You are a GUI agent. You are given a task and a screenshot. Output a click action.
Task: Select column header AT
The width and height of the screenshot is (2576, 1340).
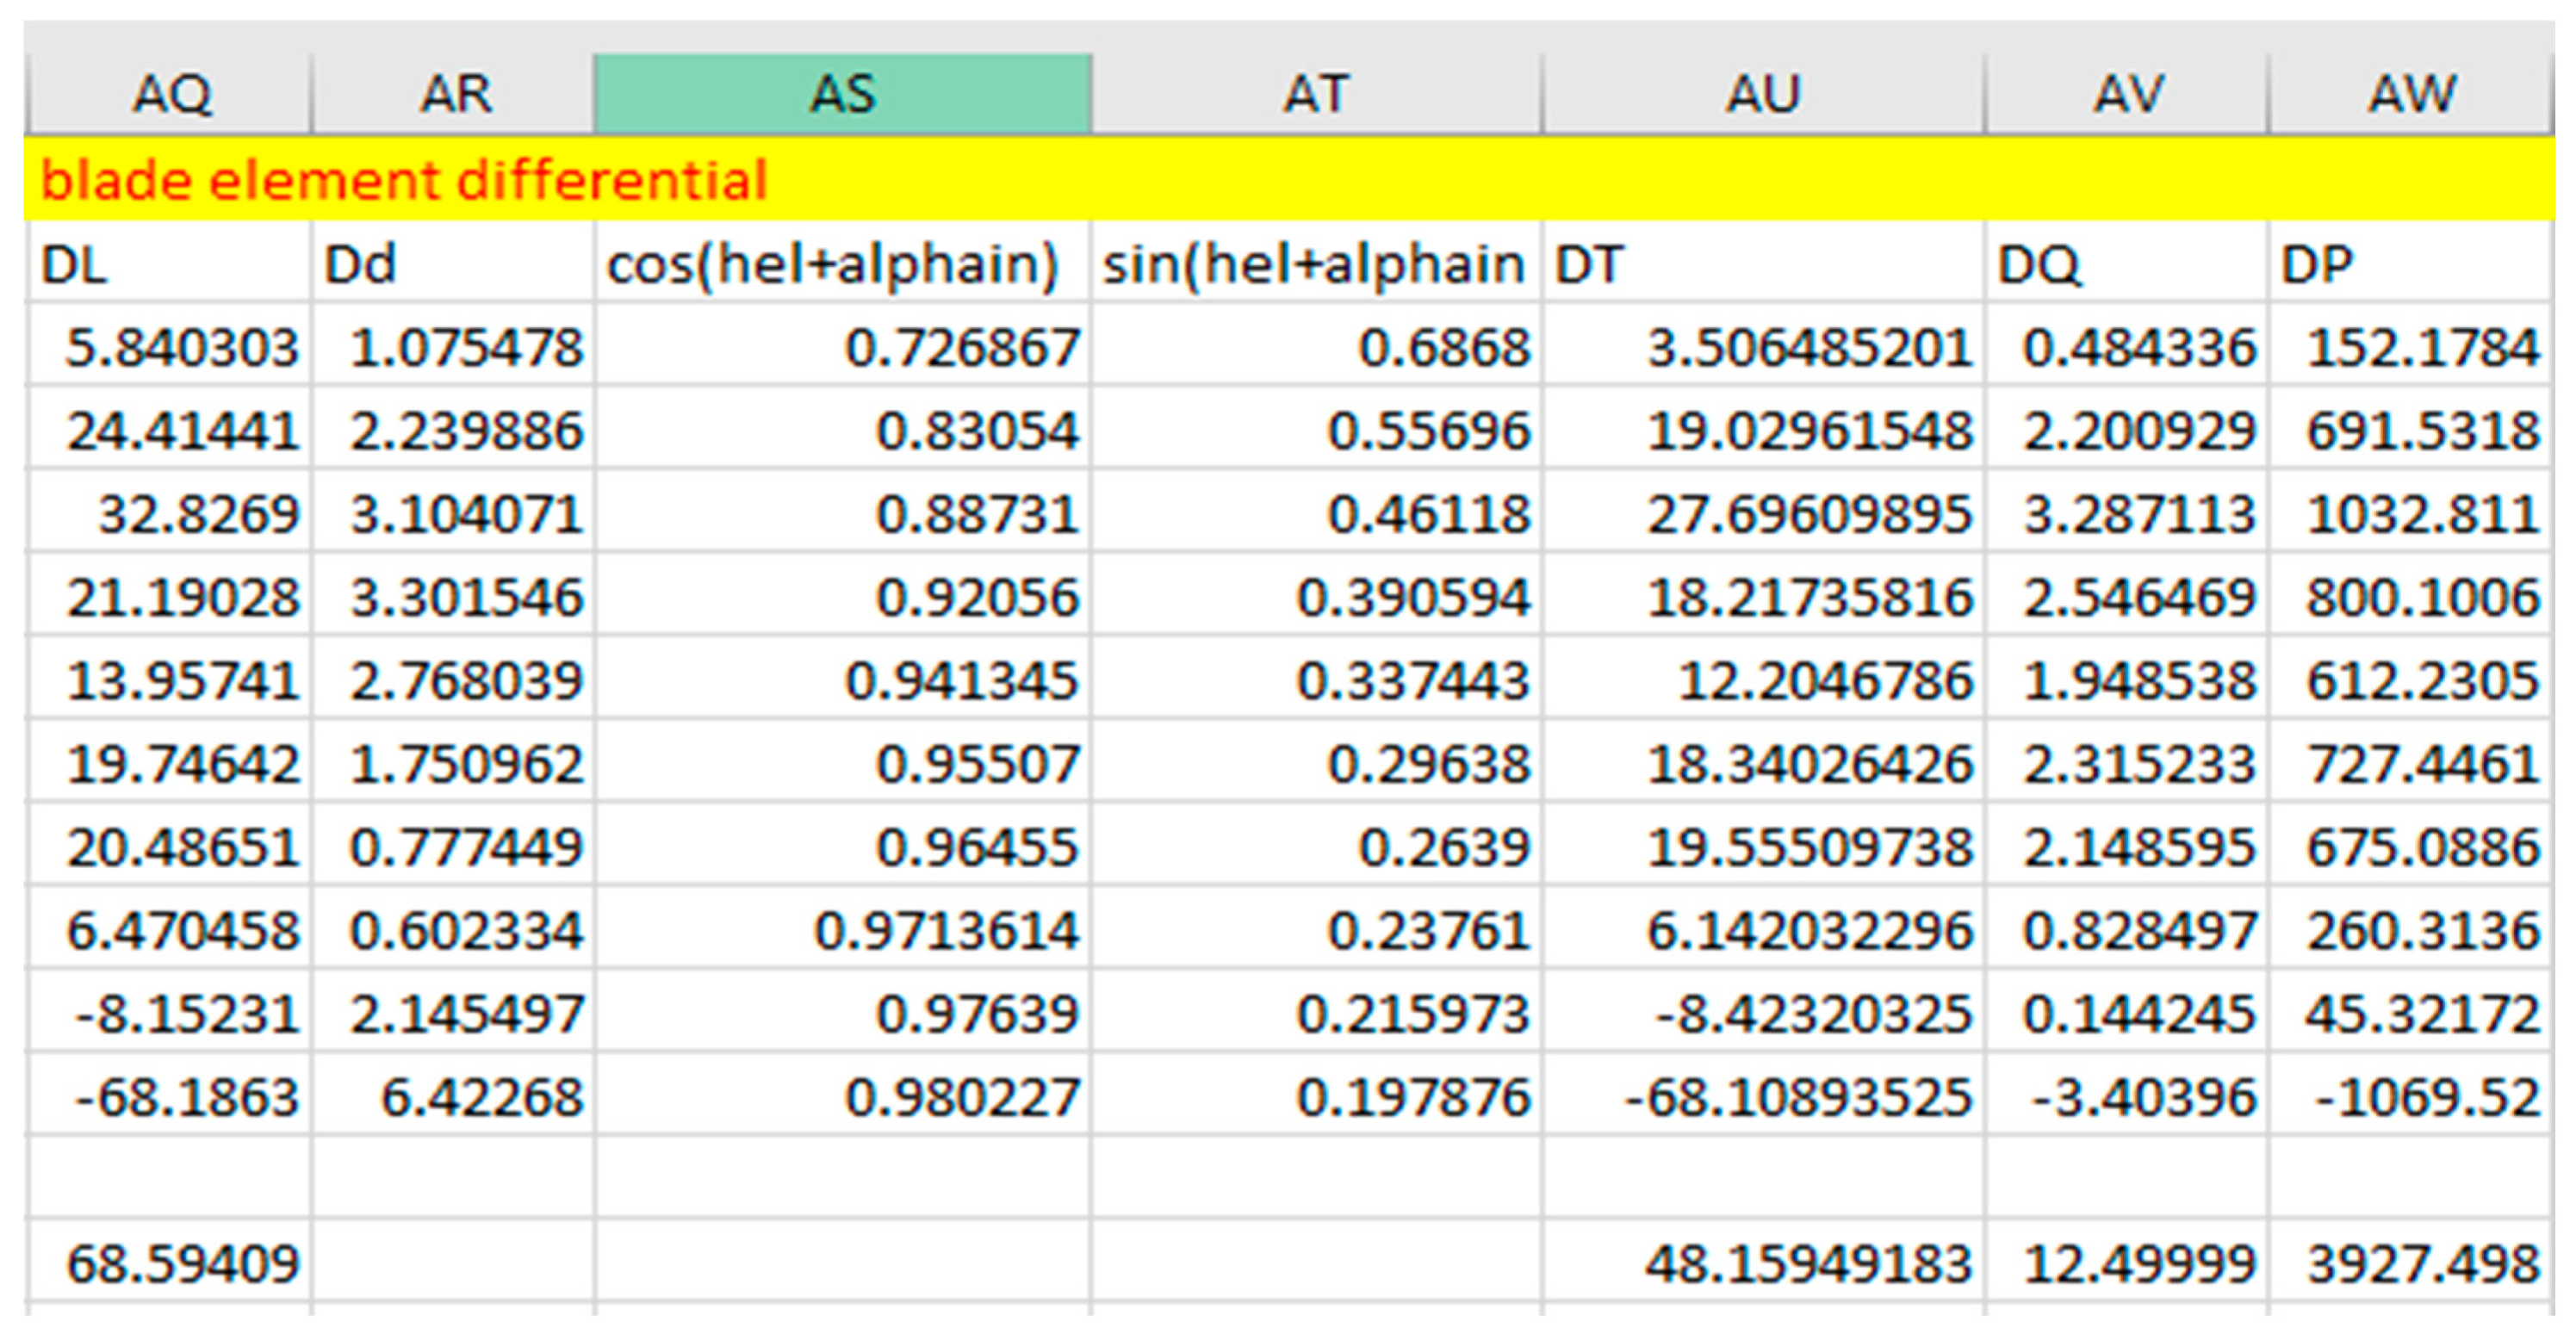[1316, 94]
